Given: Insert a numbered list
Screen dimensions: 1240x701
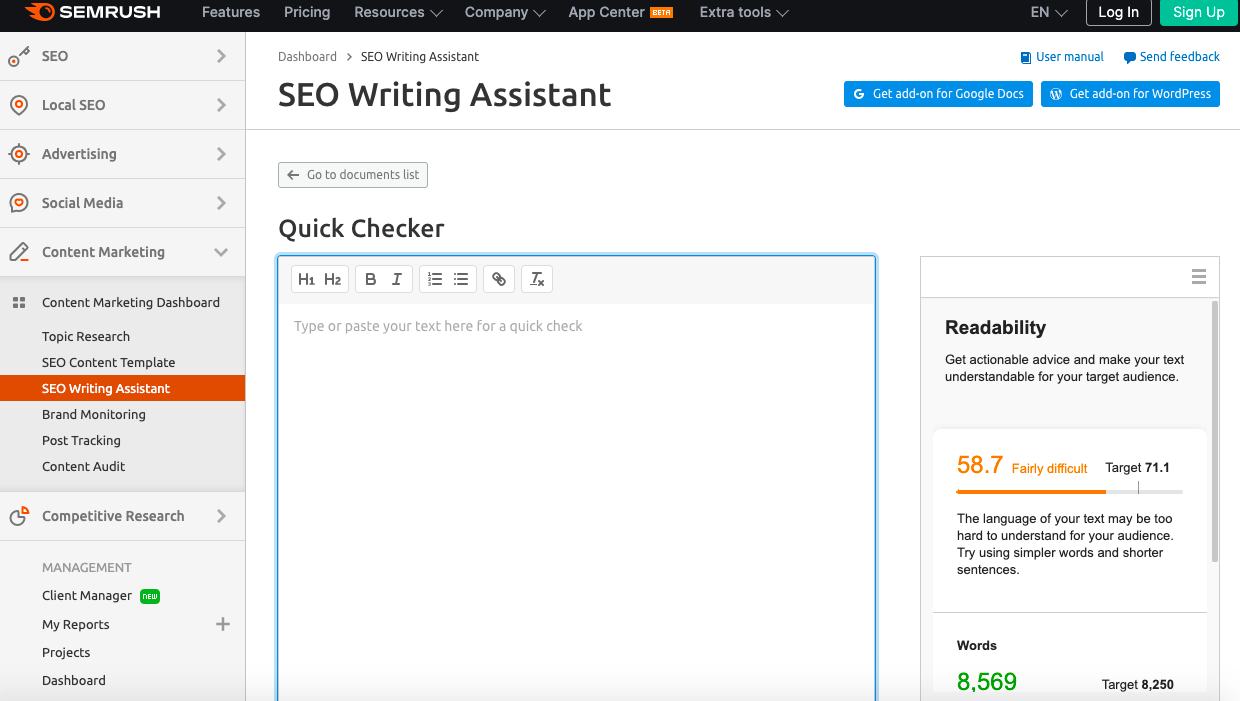Looking at the screenshot, I should (x=435, y=279).
